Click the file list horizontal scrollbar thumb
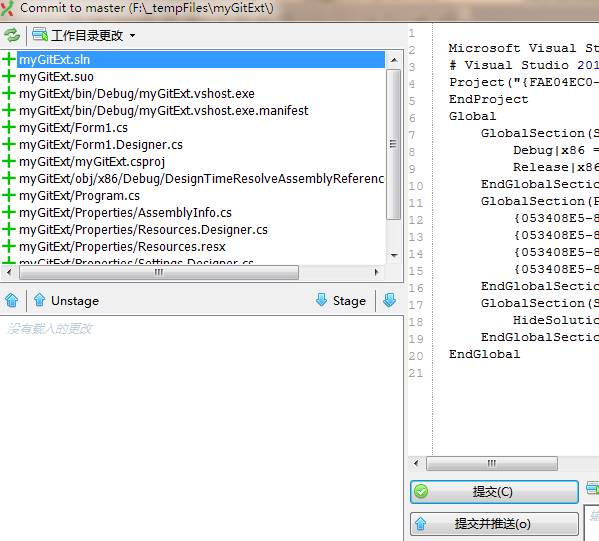Image resolution: width=599 pixels, height=541 pixels. pos(159,272)
